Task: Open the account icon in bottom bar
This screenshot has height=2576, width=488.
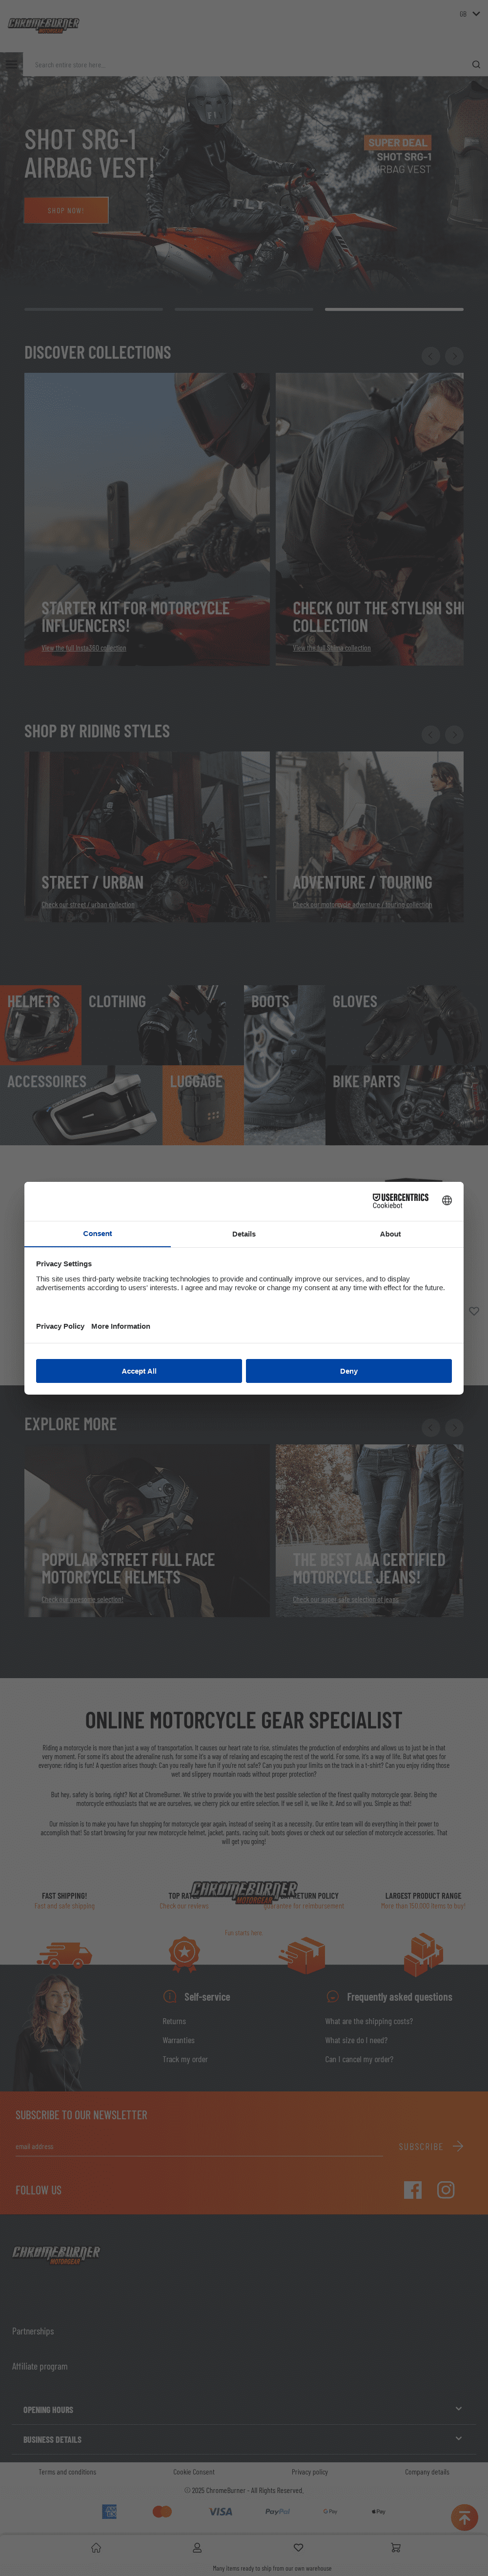Action: click(x=197, y=2547)
